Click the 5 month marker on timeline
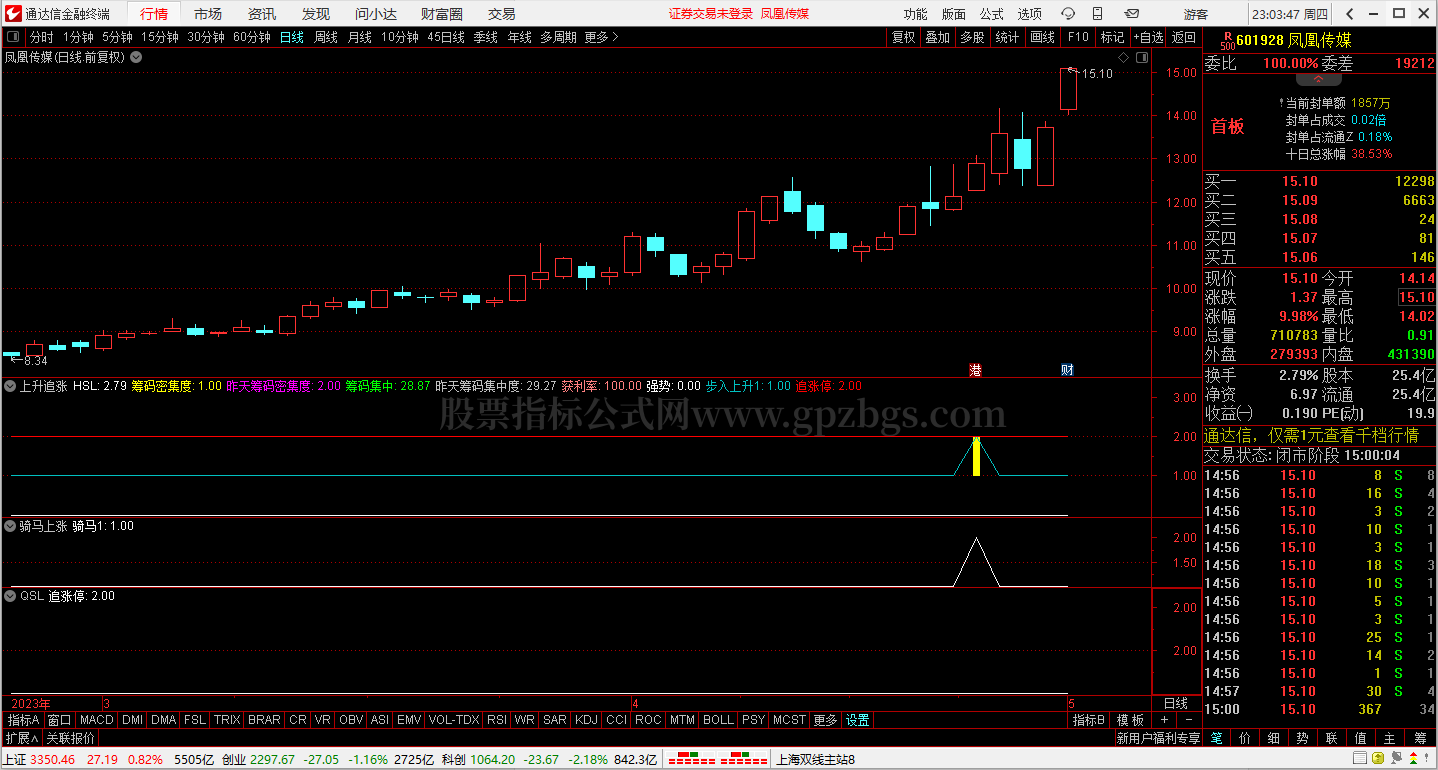This screenshot has width=1438, height=770. 1071,703
